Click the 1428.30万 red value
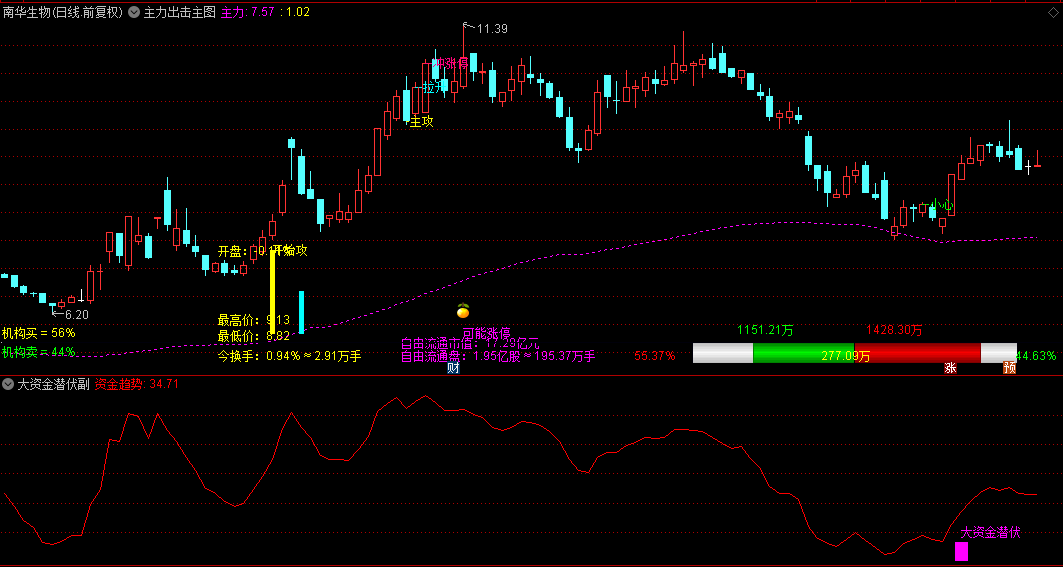The image size is (1063, 567). point(895,331)
